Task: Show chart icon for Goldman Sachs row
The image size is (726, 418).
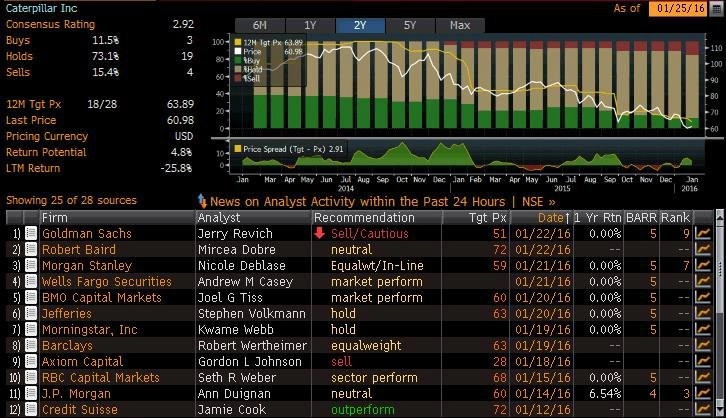Action: [x=703, y=233]
